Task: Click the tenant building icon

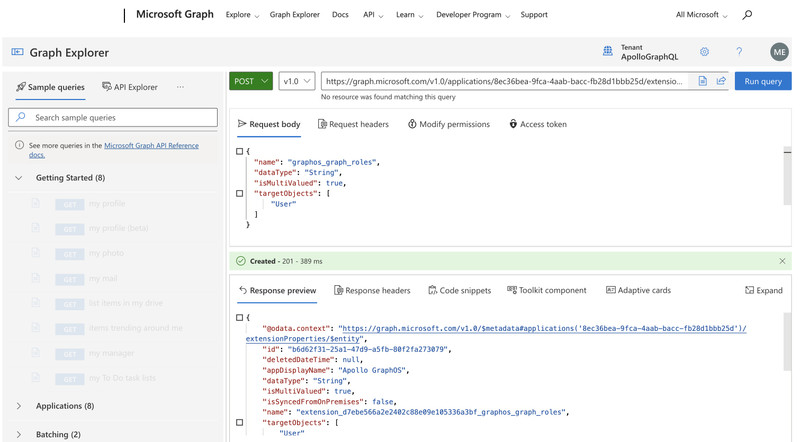Action: [x=608, y=51]
